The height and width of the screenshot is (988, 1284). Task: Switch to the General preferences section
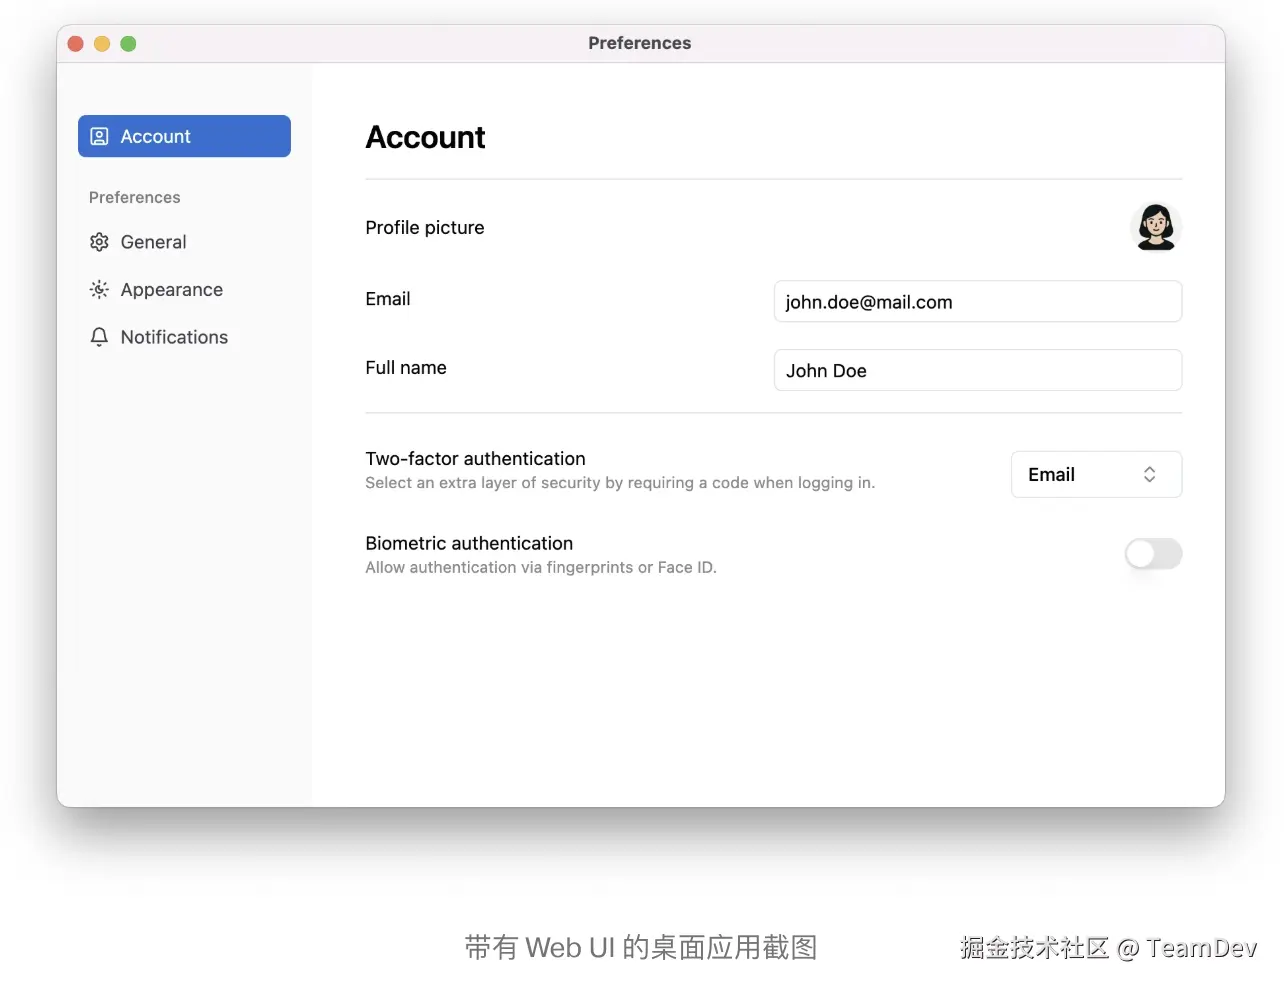point(153,242)
